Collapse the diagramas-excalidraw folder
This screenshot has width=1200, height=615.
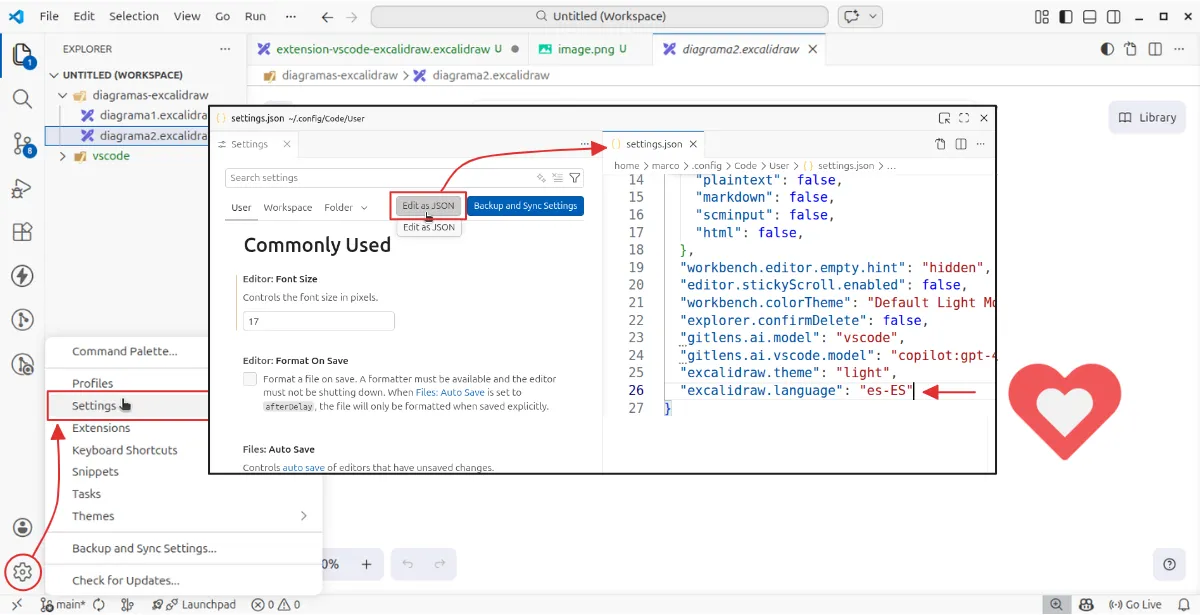coord(63,95)
